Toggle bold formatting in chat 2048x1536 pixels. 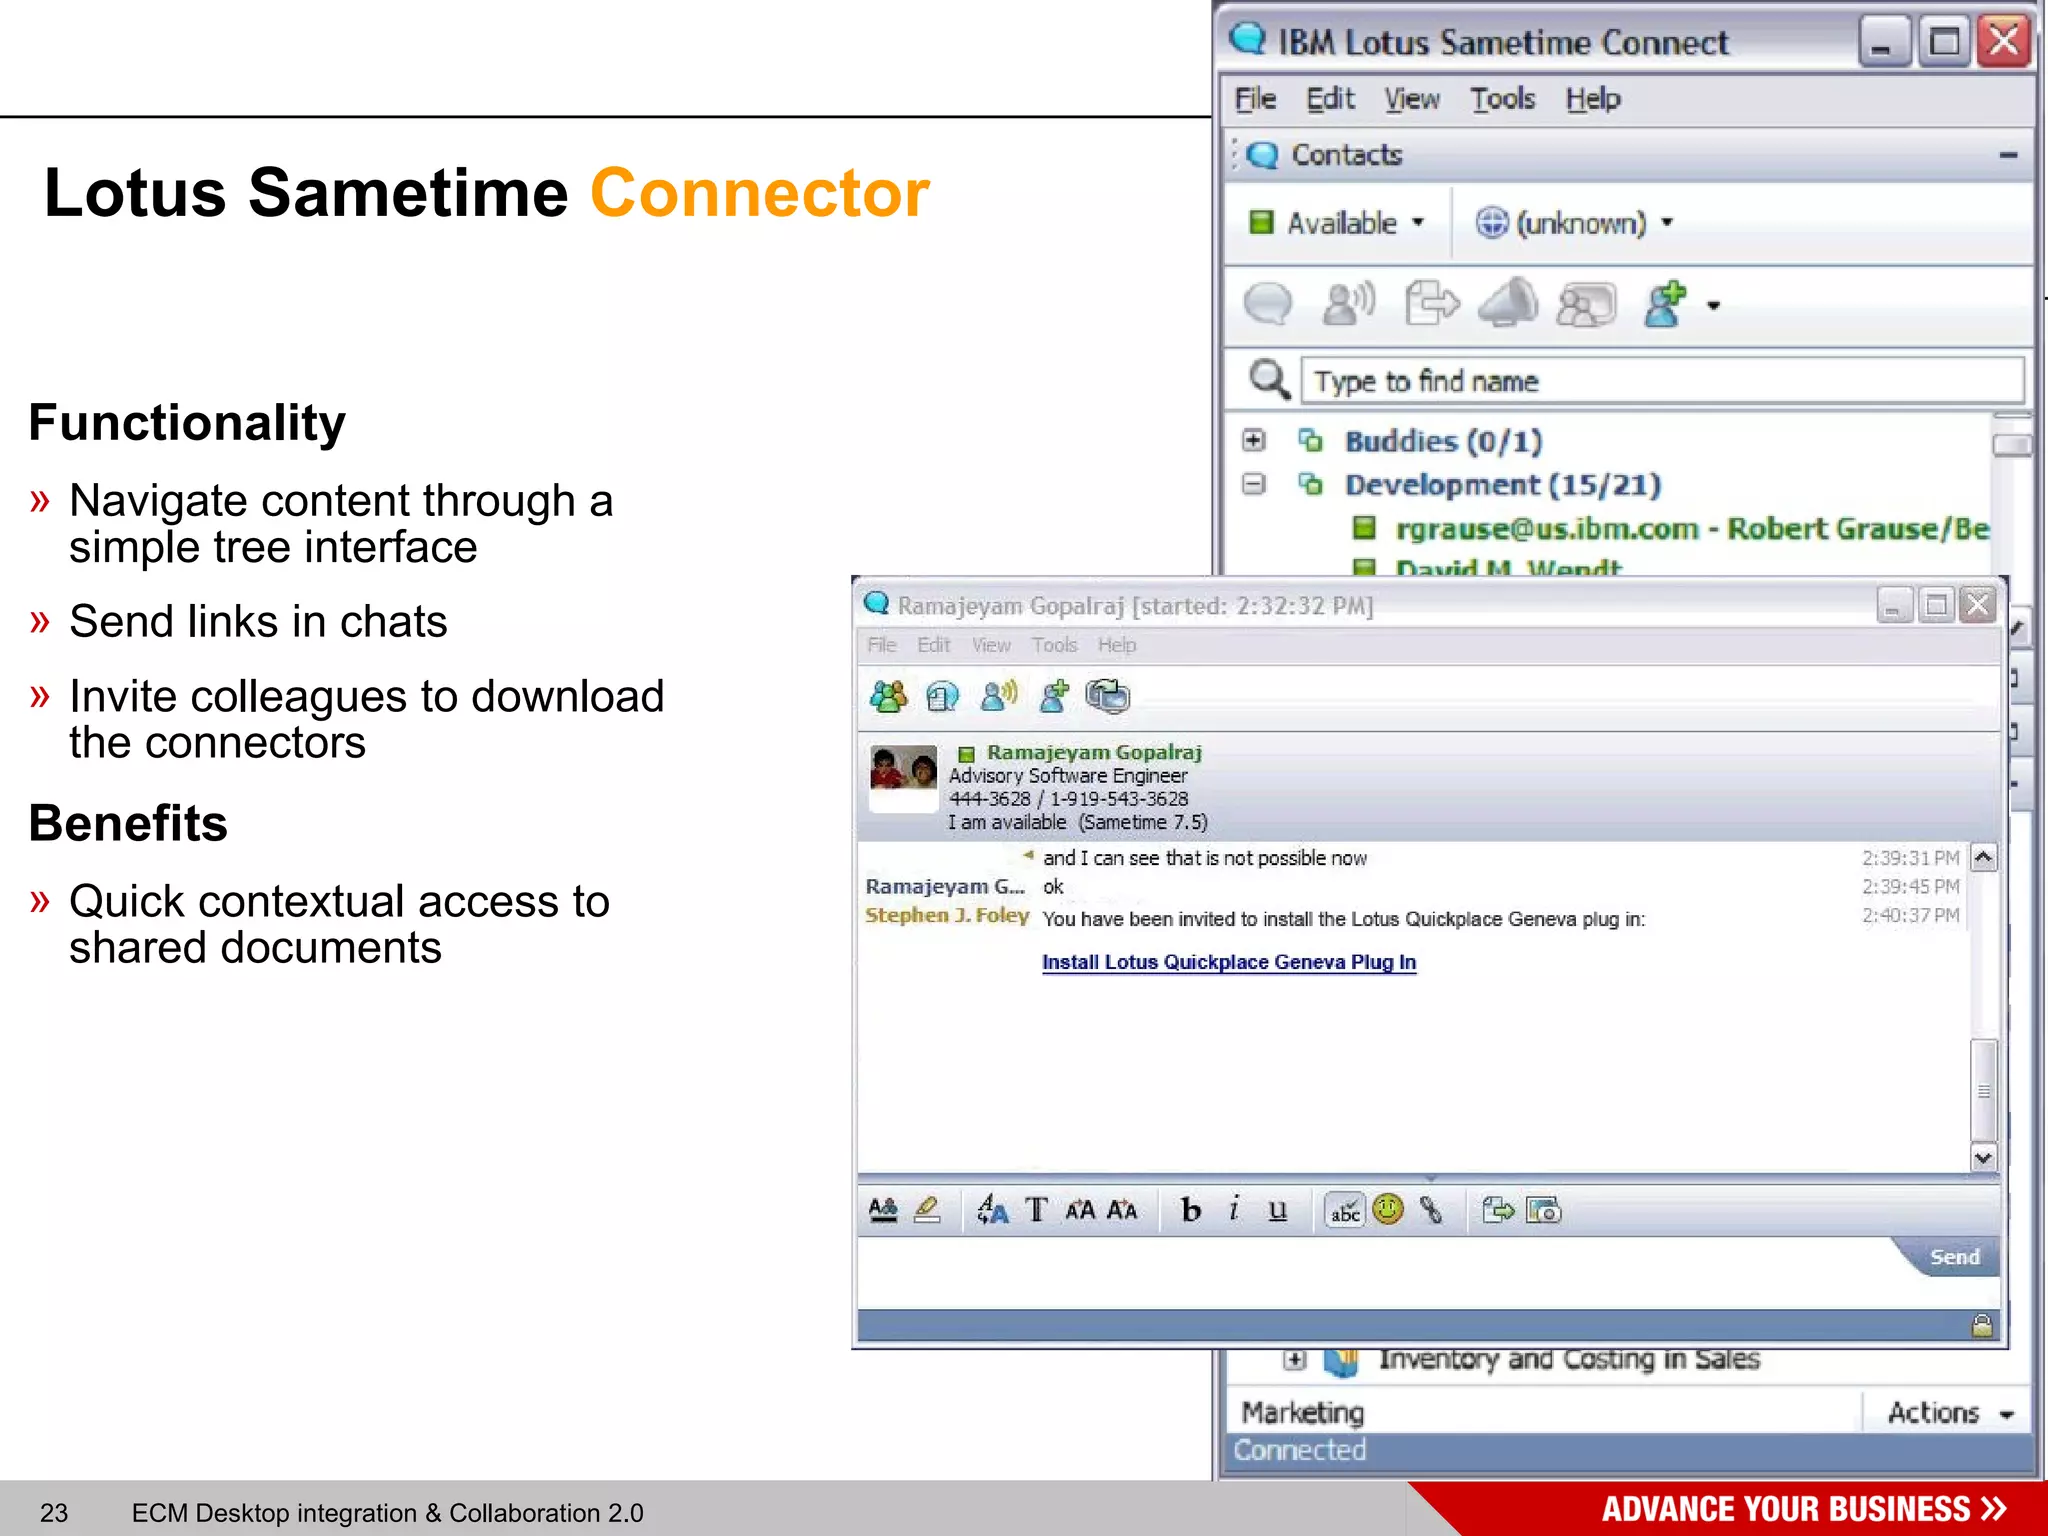point(1190,1210)
